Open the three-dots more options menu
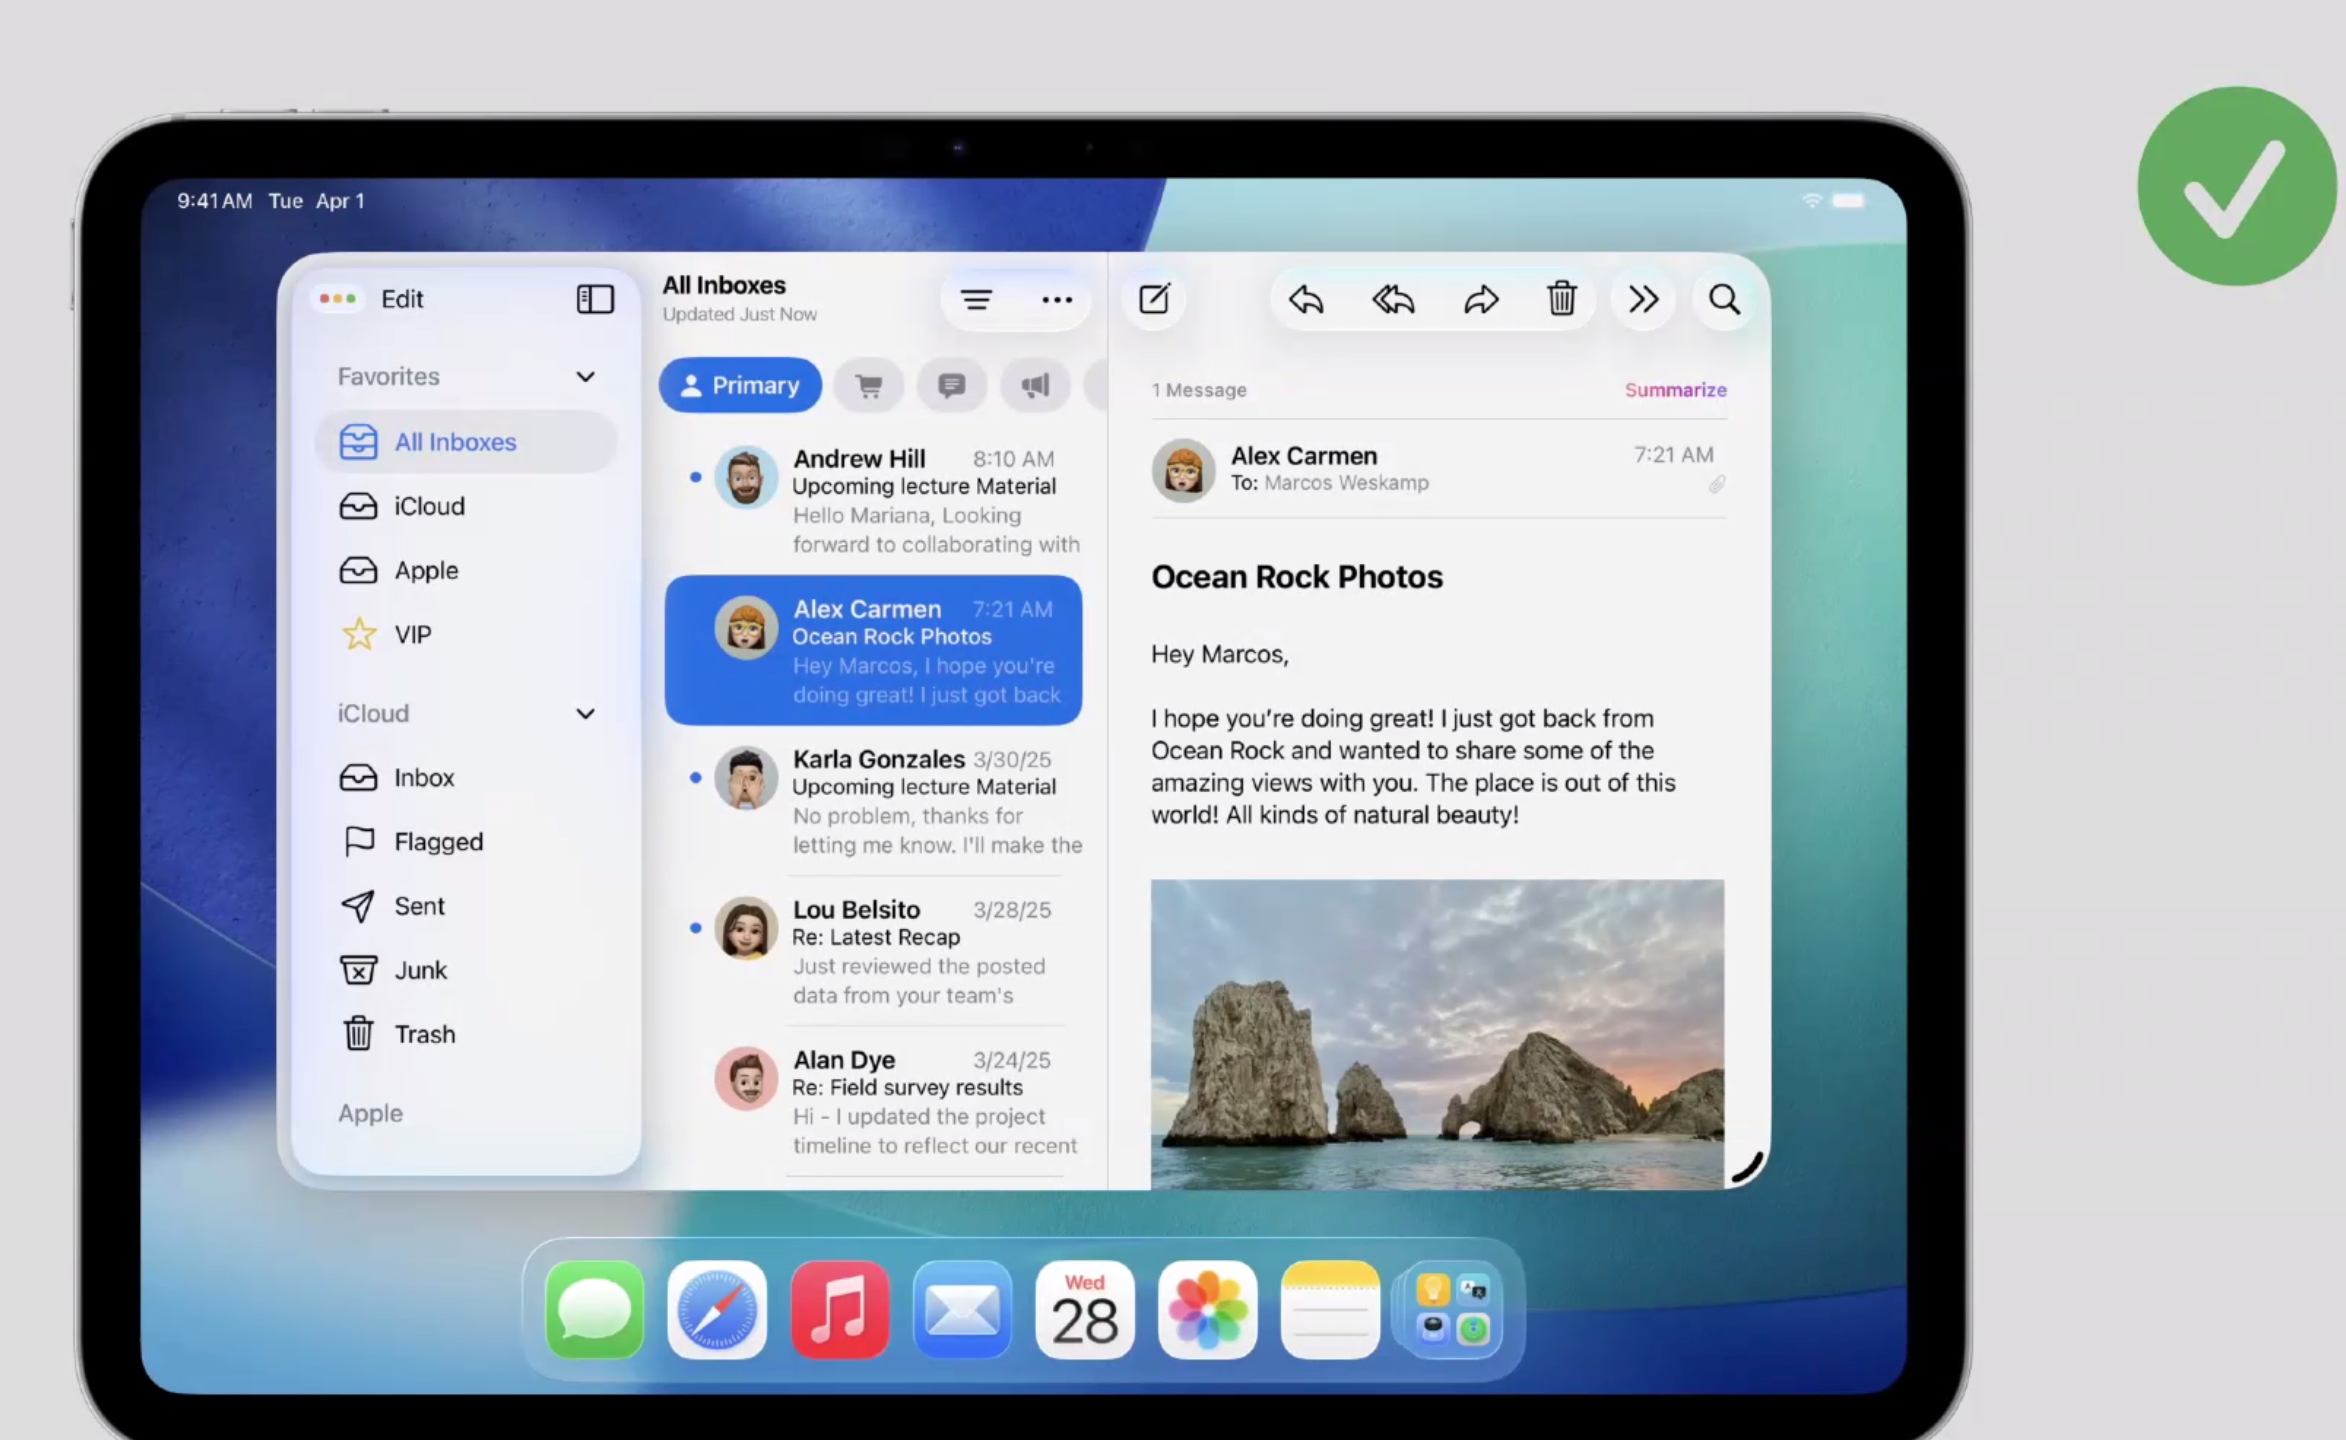 click(1057, 299)
